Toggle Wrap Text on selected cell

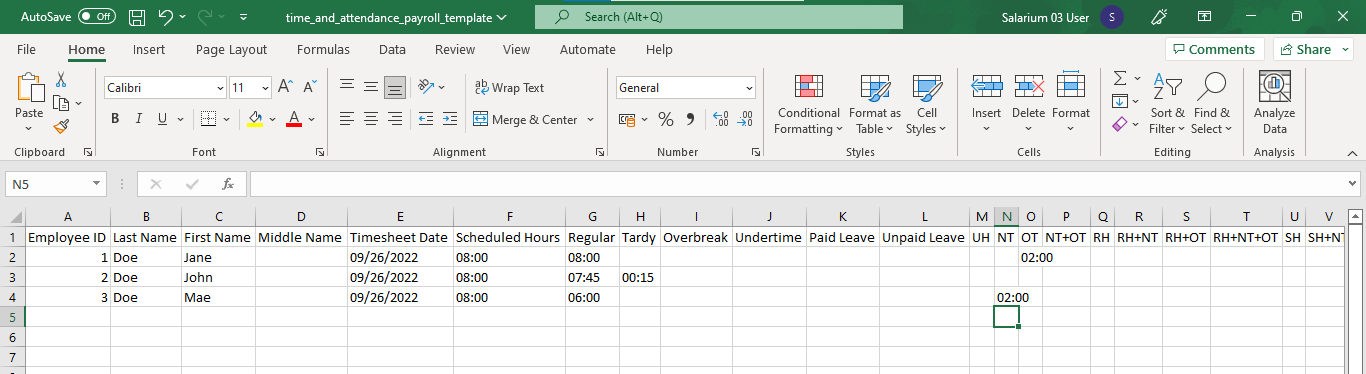point(509,88)
